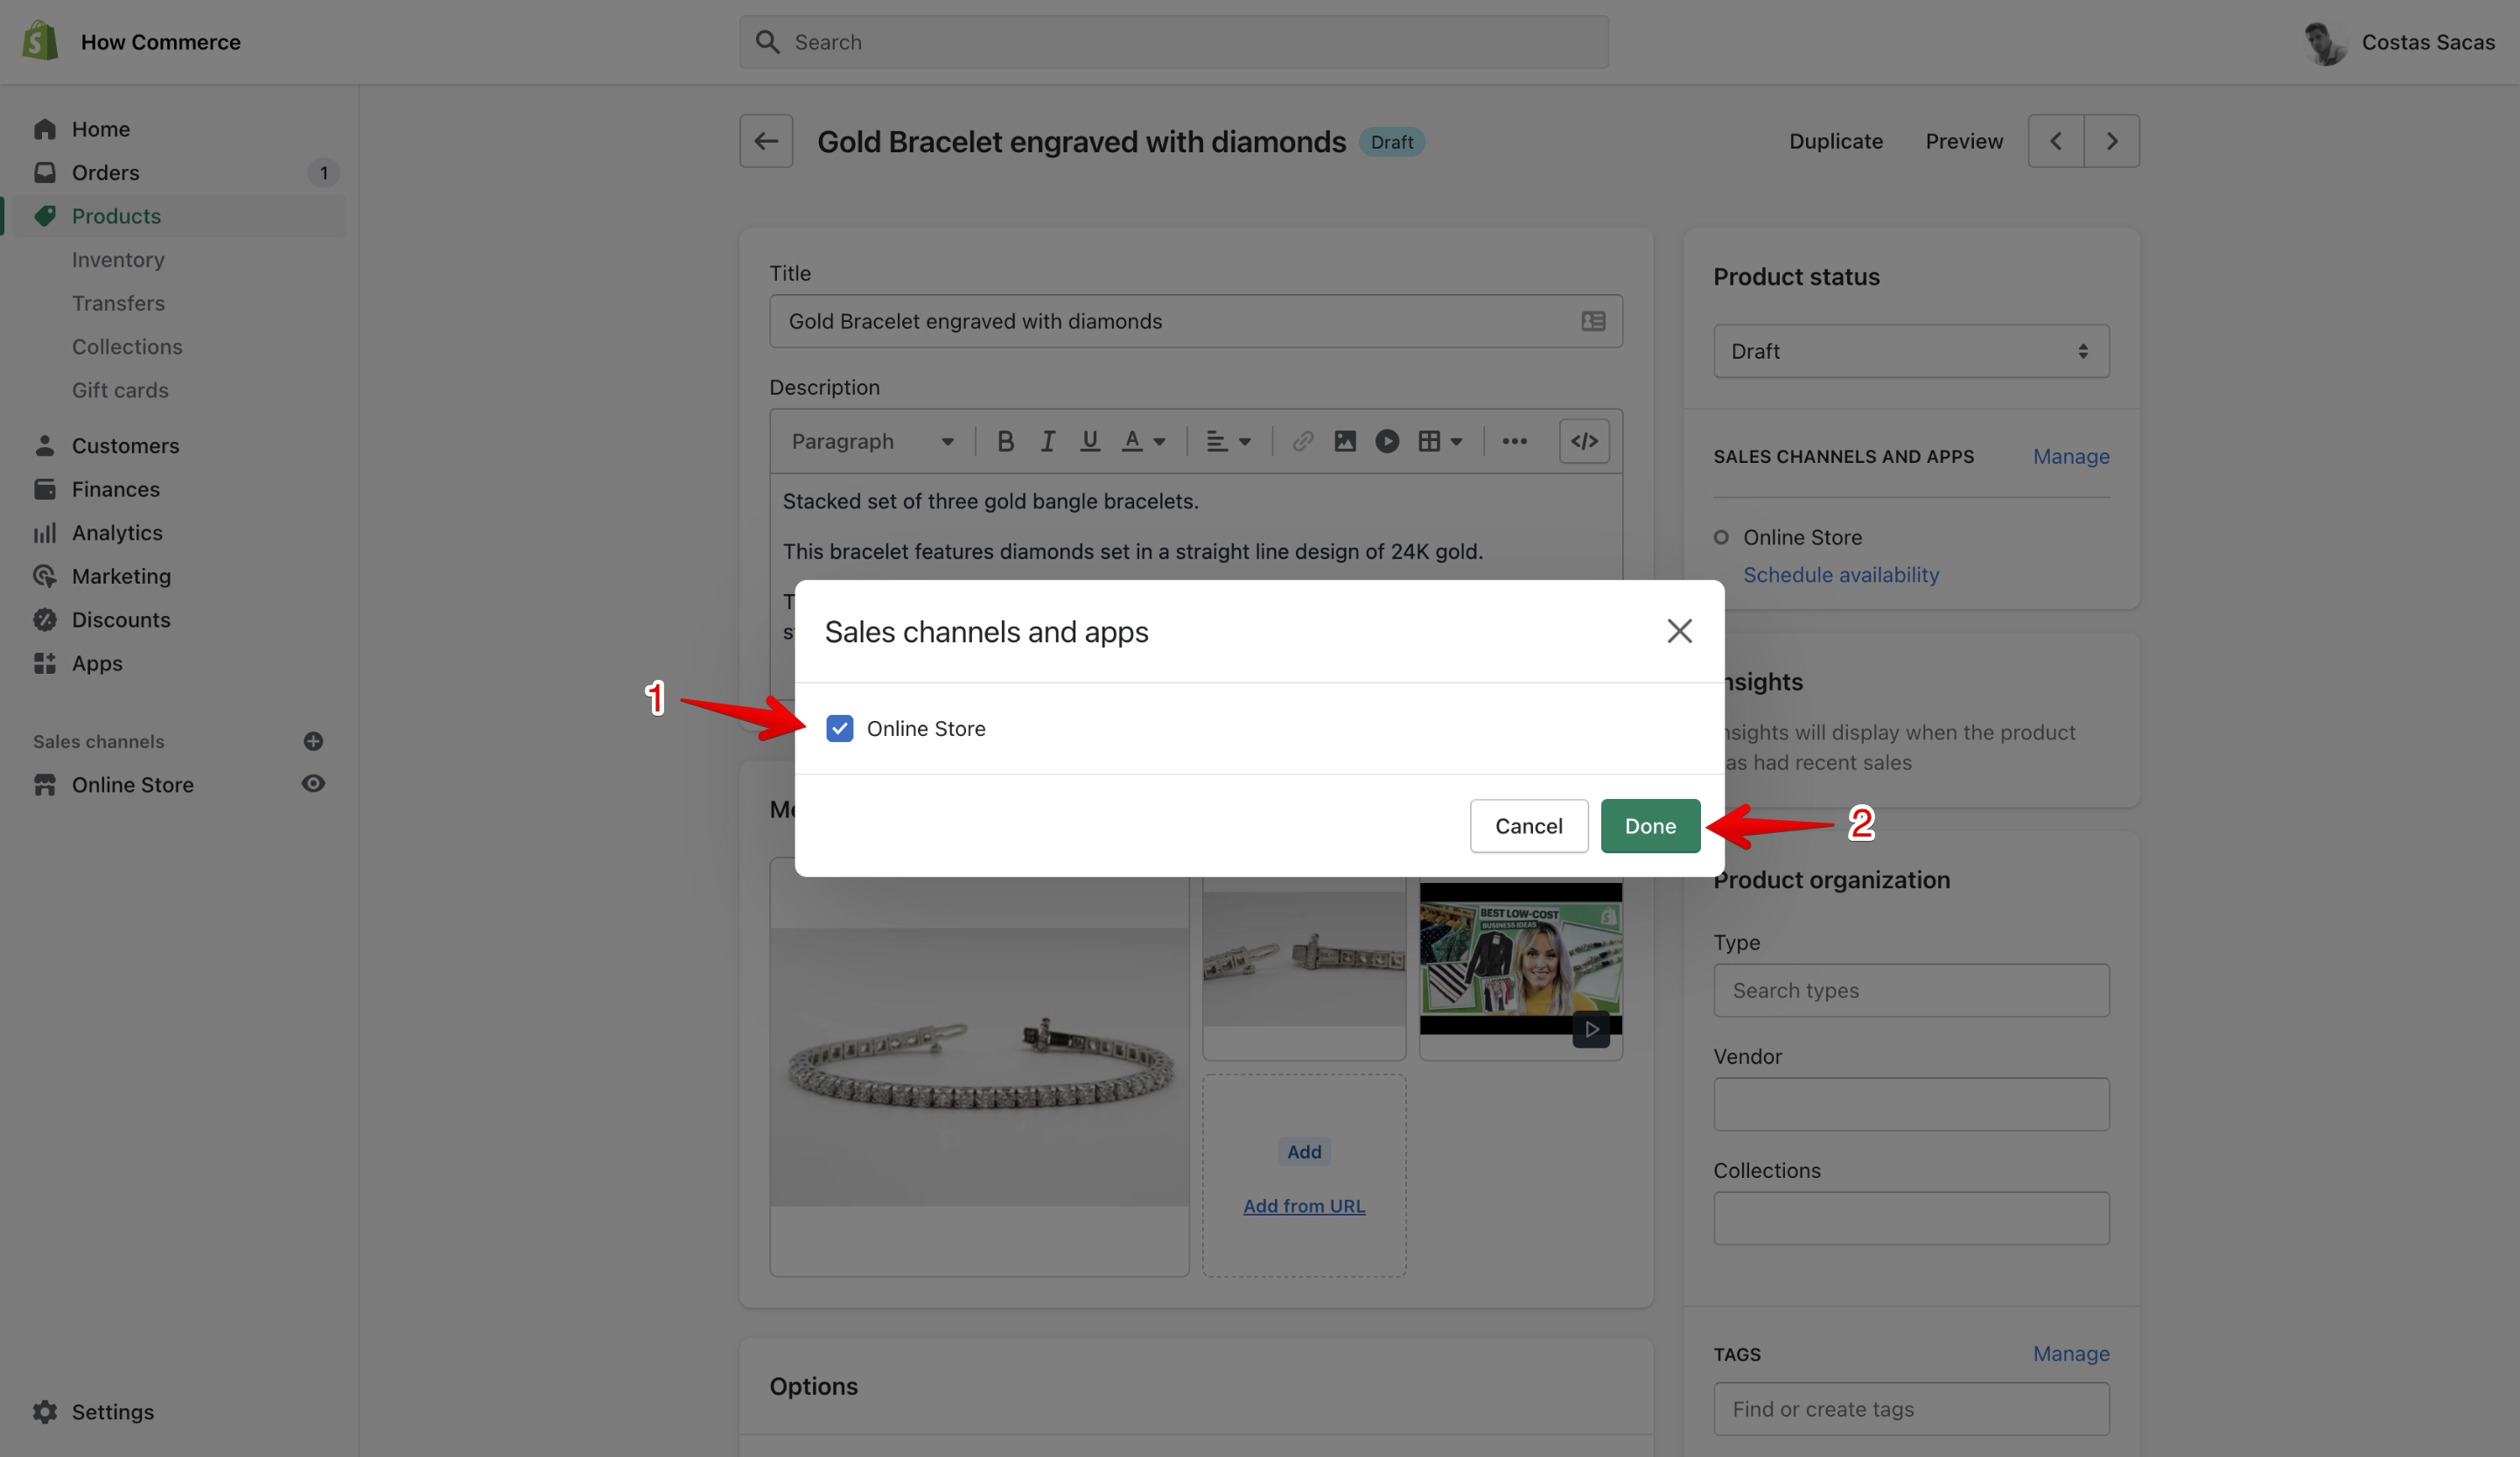Toggle bold formatting in description

point(1006,441)
